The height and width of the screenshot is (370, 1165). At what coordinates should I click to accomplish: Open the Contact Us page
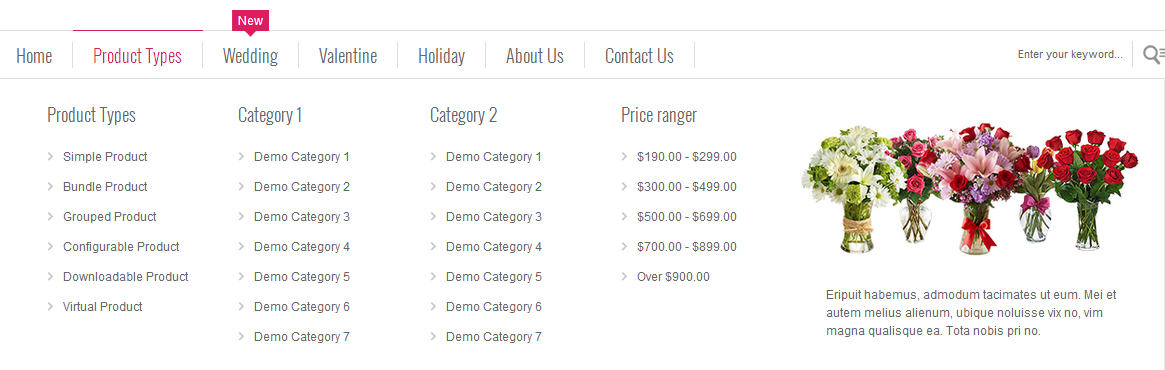pos(640,56)
